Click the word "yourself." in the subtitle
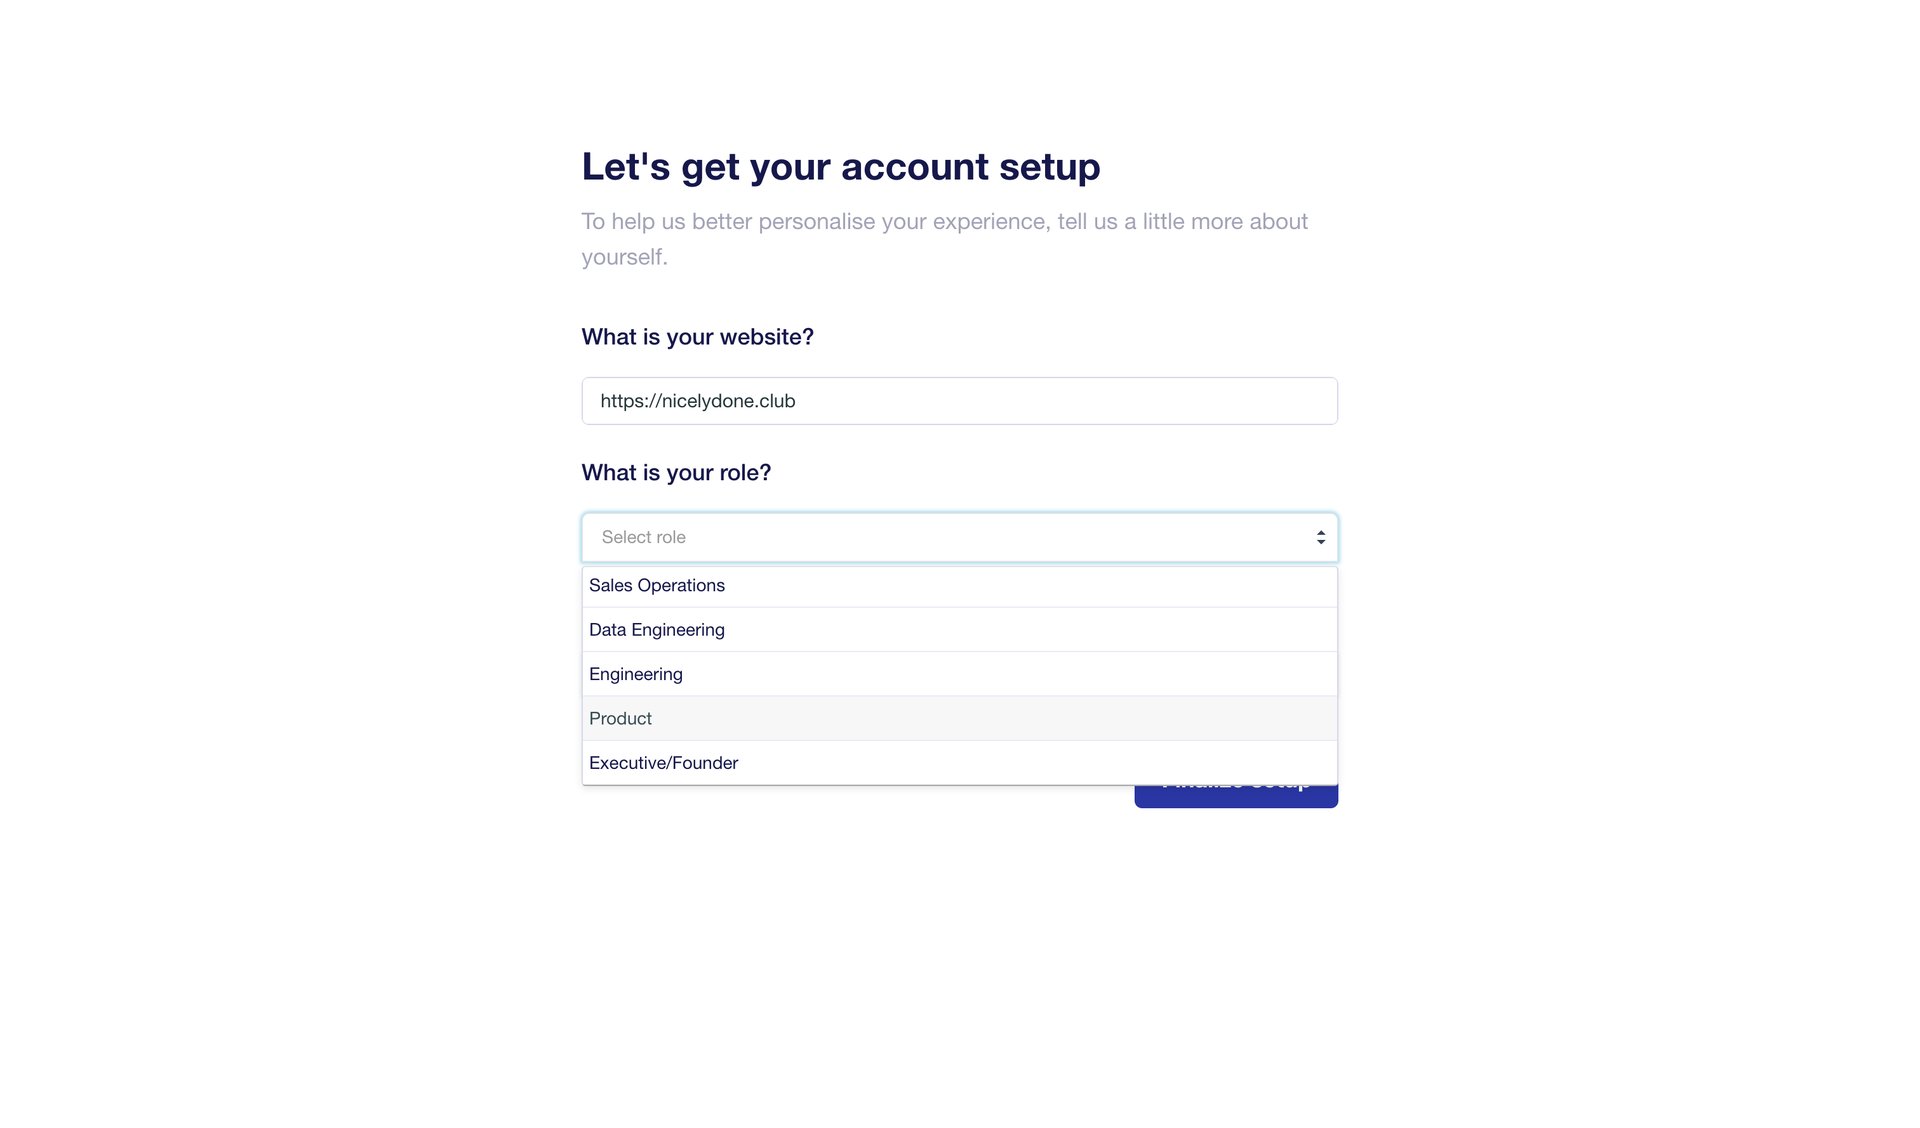Screen dimensions: 1920x1128 click(x=624, y=258)
